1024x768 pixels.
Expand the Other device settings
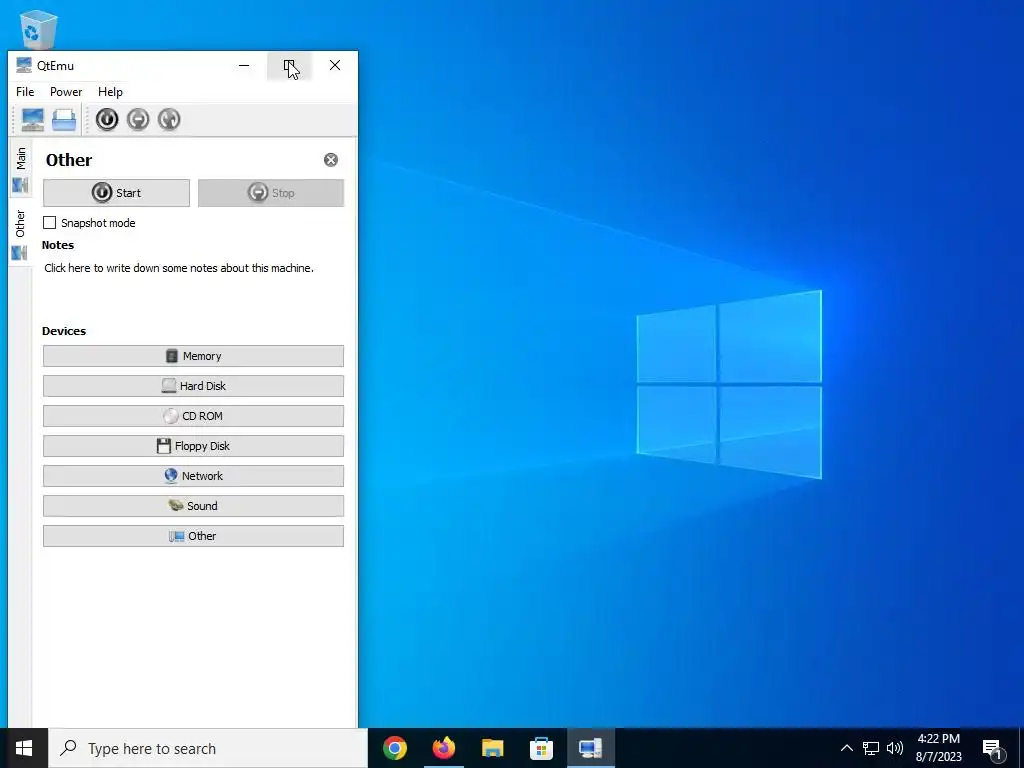[x=193, y=536]
